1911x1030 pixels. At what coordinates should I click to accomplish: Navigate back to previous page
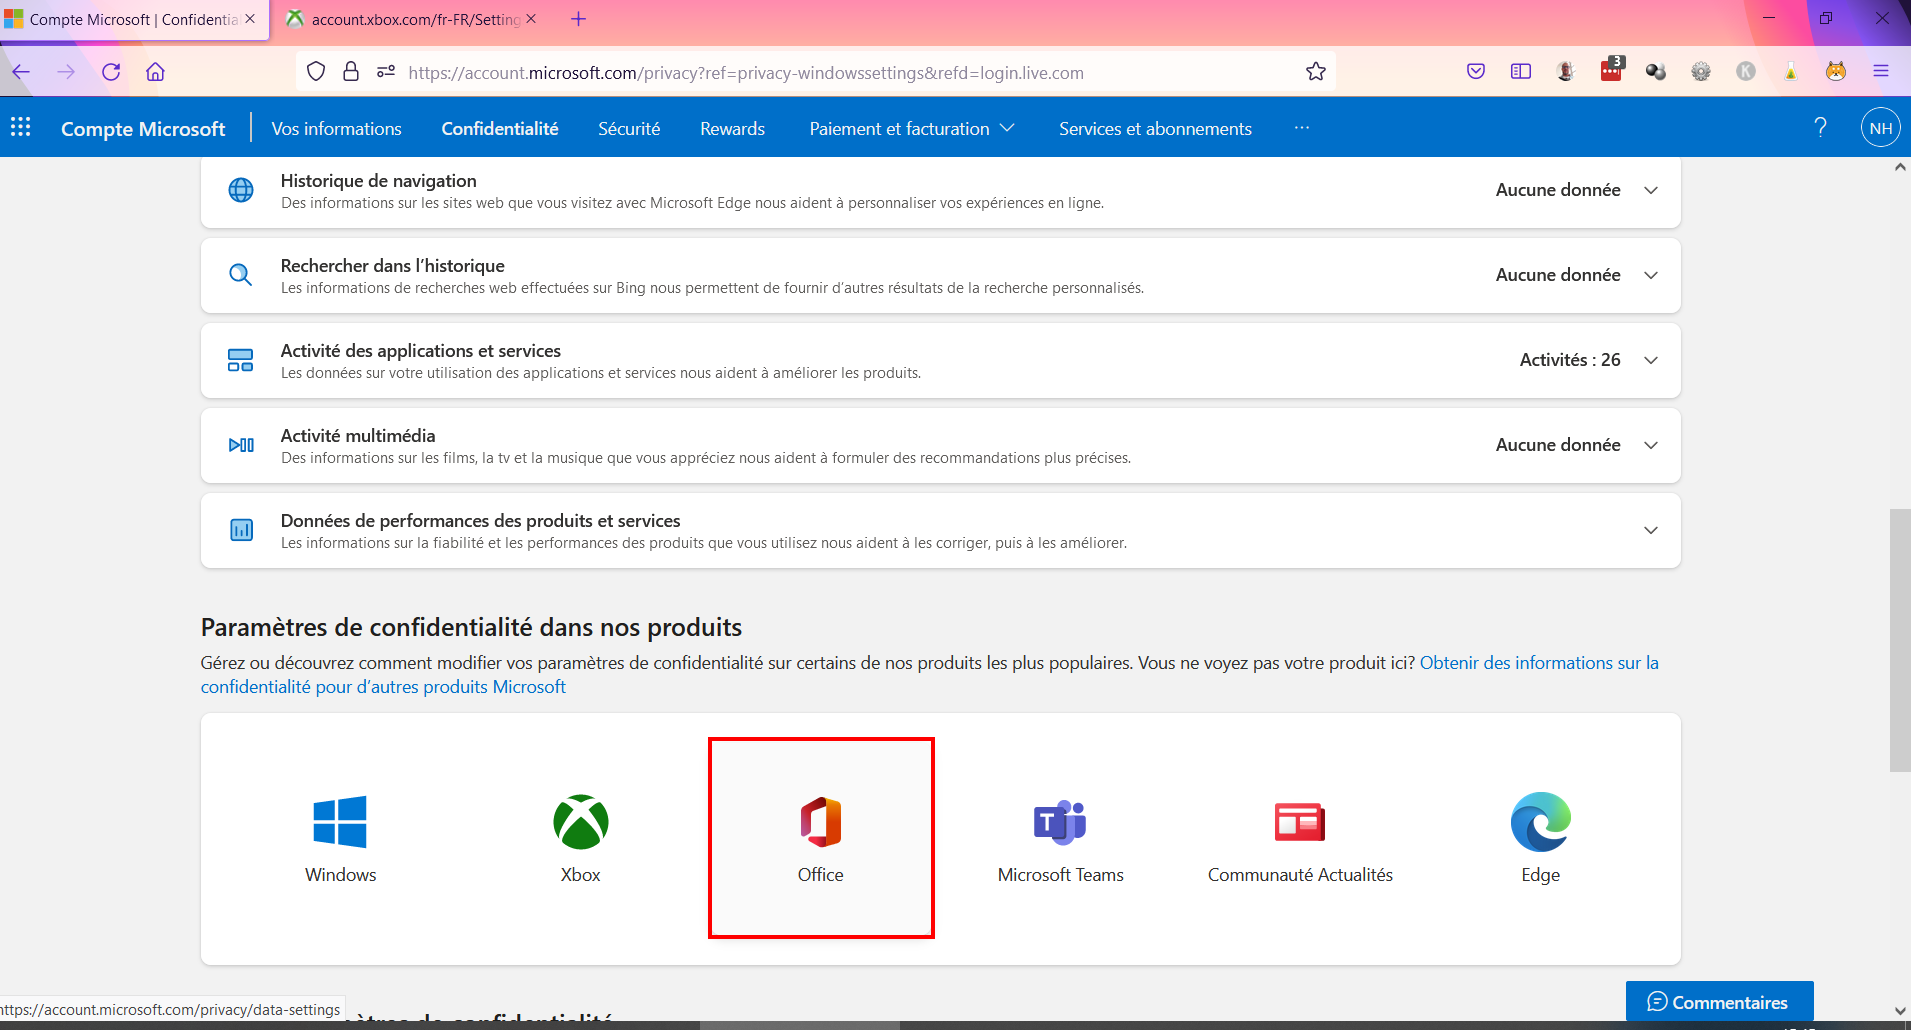pyautogui.click(x=21, y=72)
